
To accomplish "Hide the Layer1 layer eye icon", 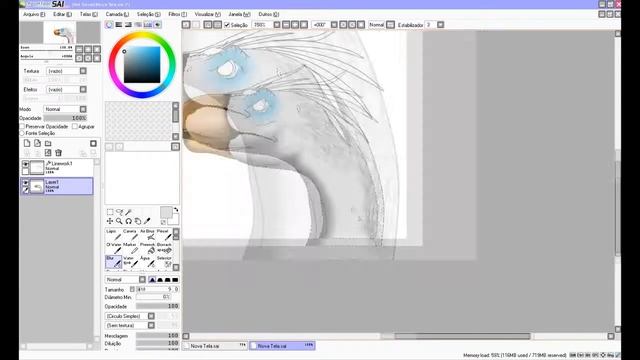I will 25,182.
